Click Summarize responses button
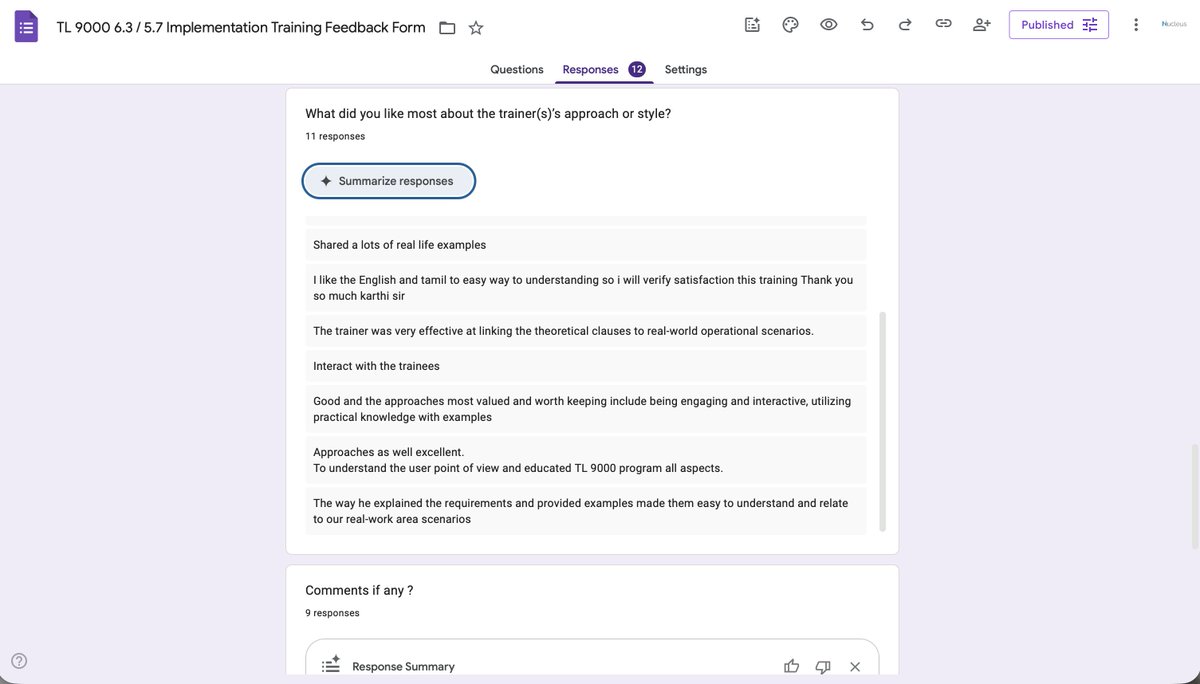Image resolution: width=1200 pixels, height=684 pixels. [x=389, y=181]
